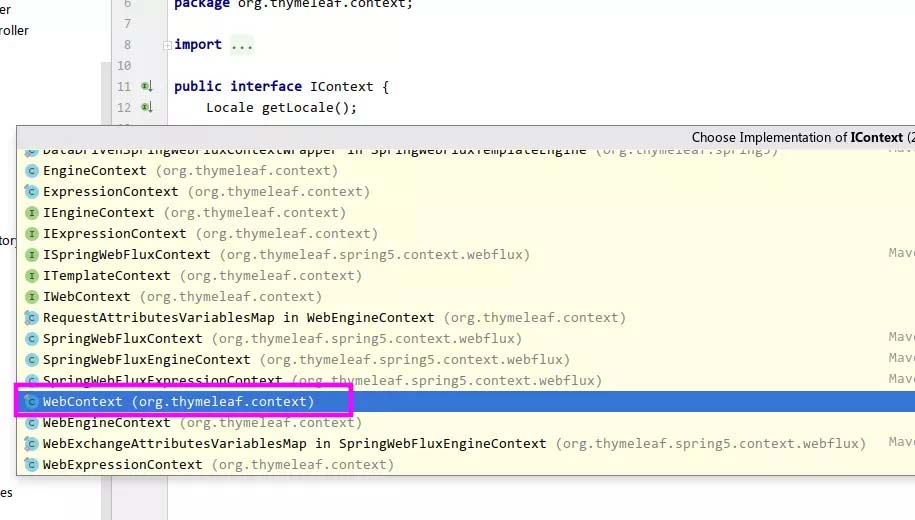
Task: Click the ITemplateContext interface icon
Action: coord(32,276)
